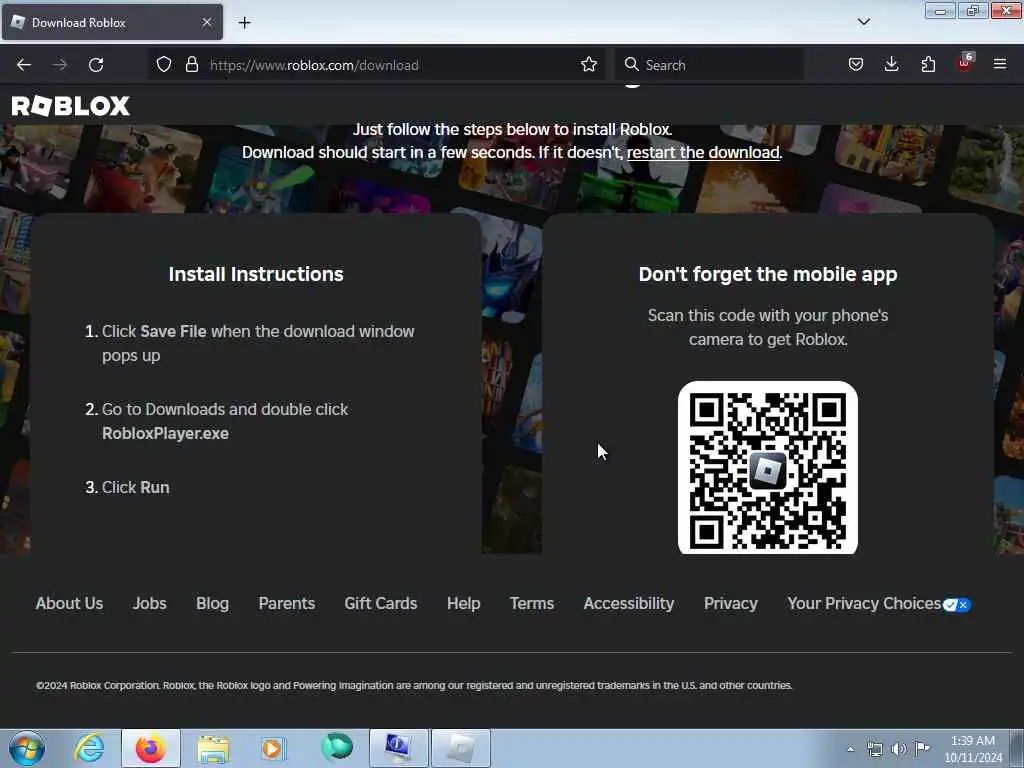Open the Jobs footer link
The width and height of the screenshot is (1024, 768).
(150, 603)
